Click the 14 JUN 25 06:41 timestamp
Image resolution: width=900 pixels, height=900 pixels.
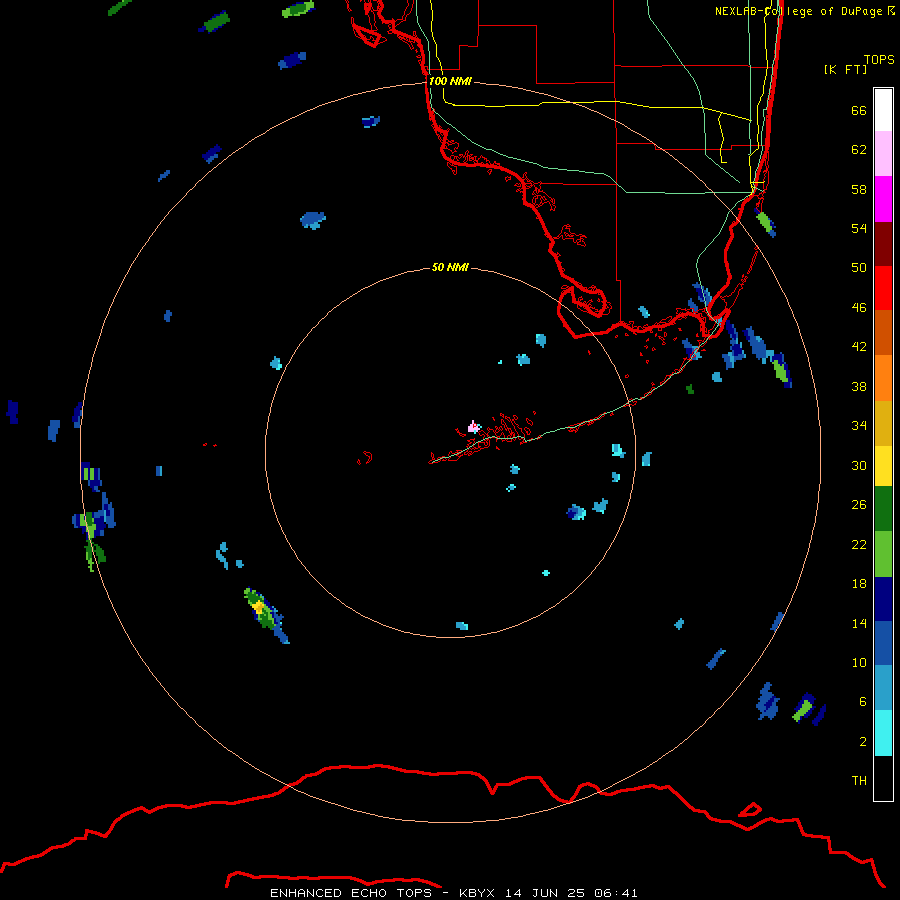coord(571,893)
